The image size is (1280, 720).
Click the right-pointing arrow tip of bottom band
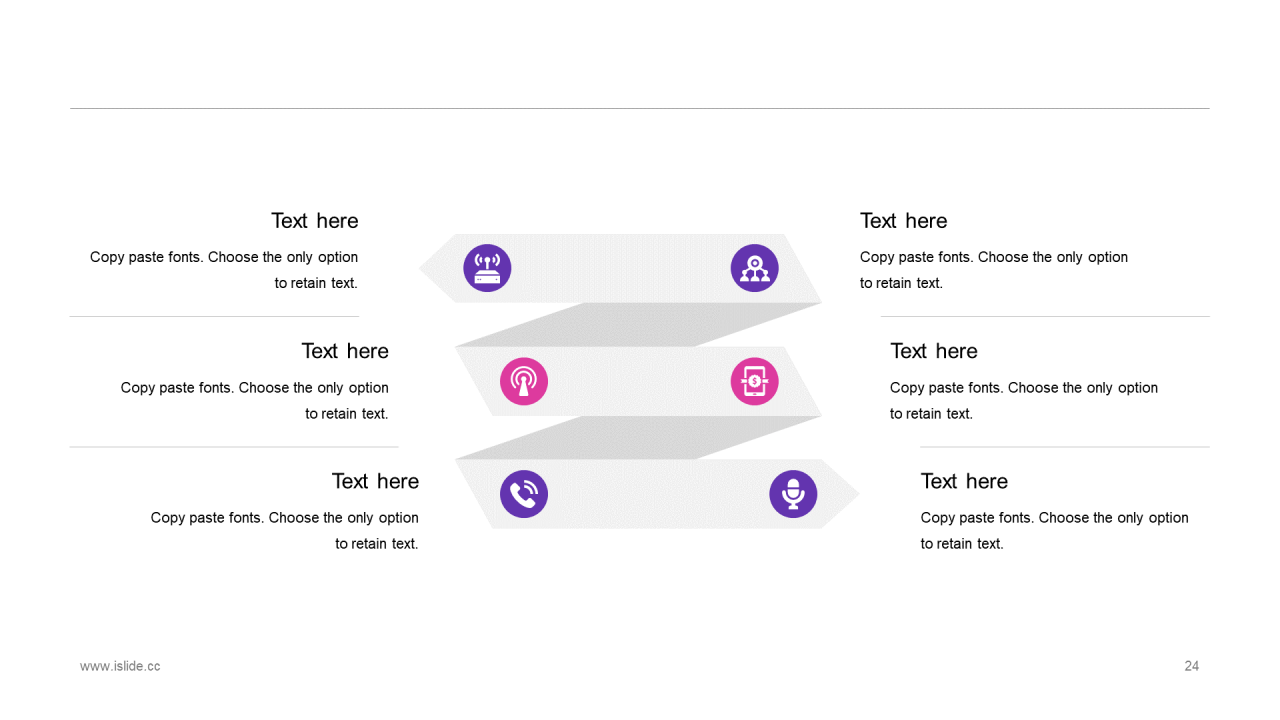(x=840, y=494)
